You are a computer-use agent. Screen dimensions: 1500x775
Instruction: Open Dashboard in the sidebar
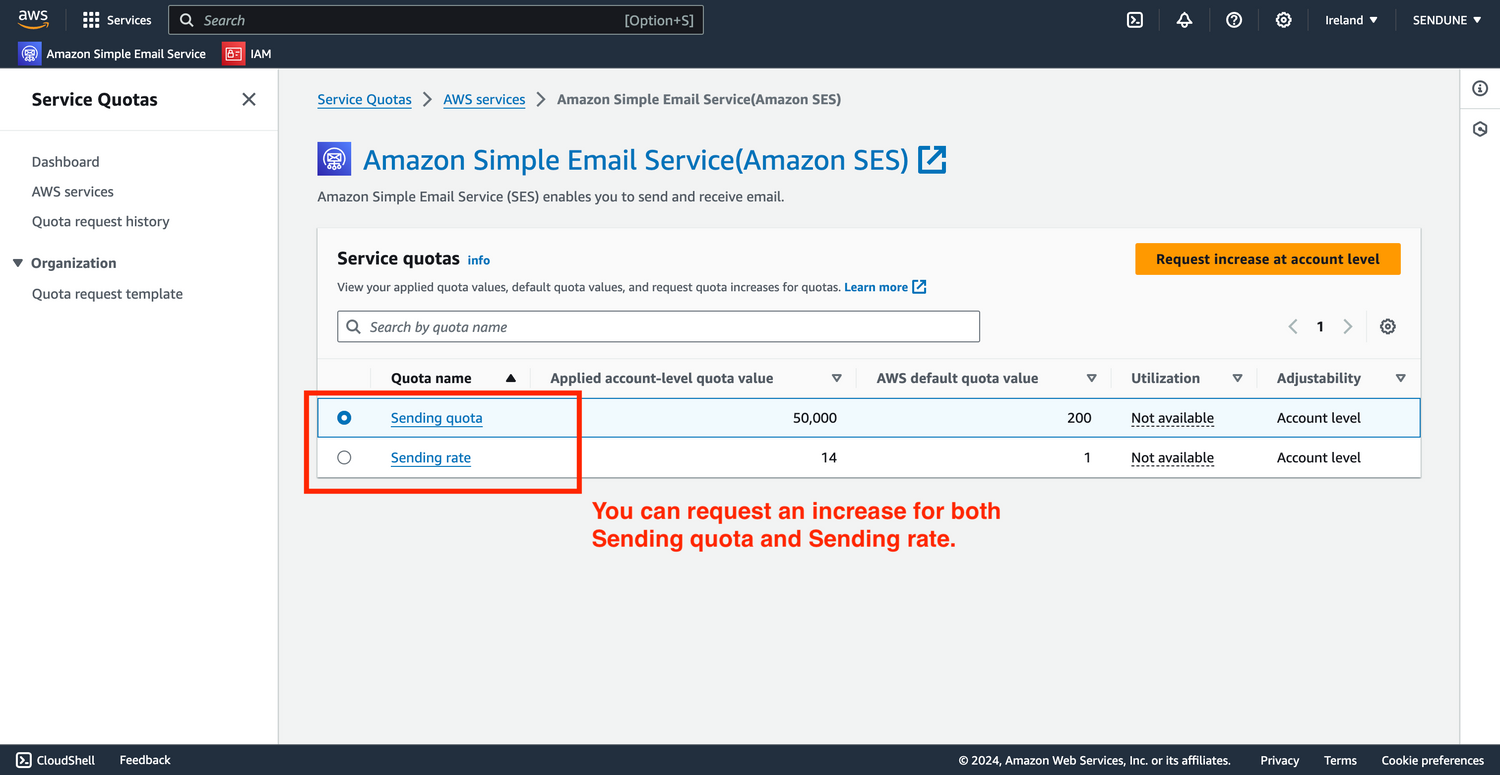coord(66,162)
